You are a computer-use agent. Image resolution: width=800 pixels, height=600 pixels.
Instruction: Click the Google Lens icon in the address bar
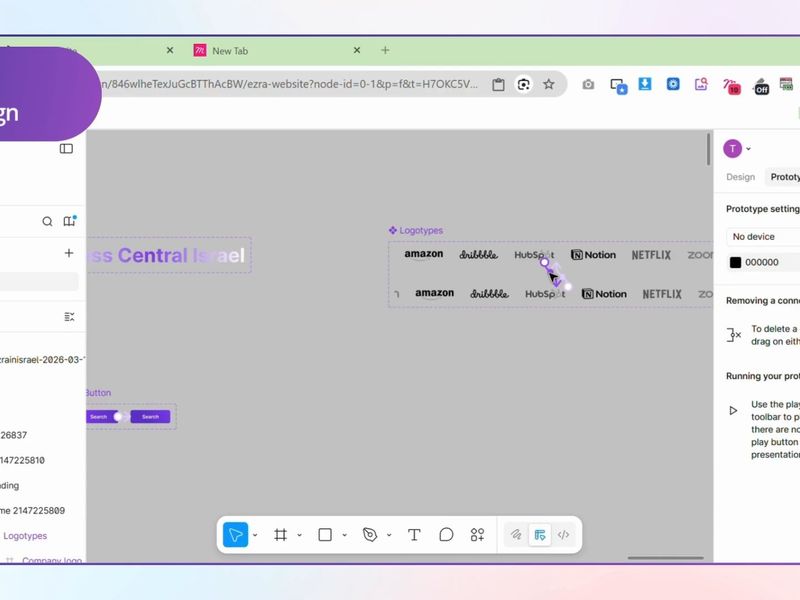[x=523, y=84]
